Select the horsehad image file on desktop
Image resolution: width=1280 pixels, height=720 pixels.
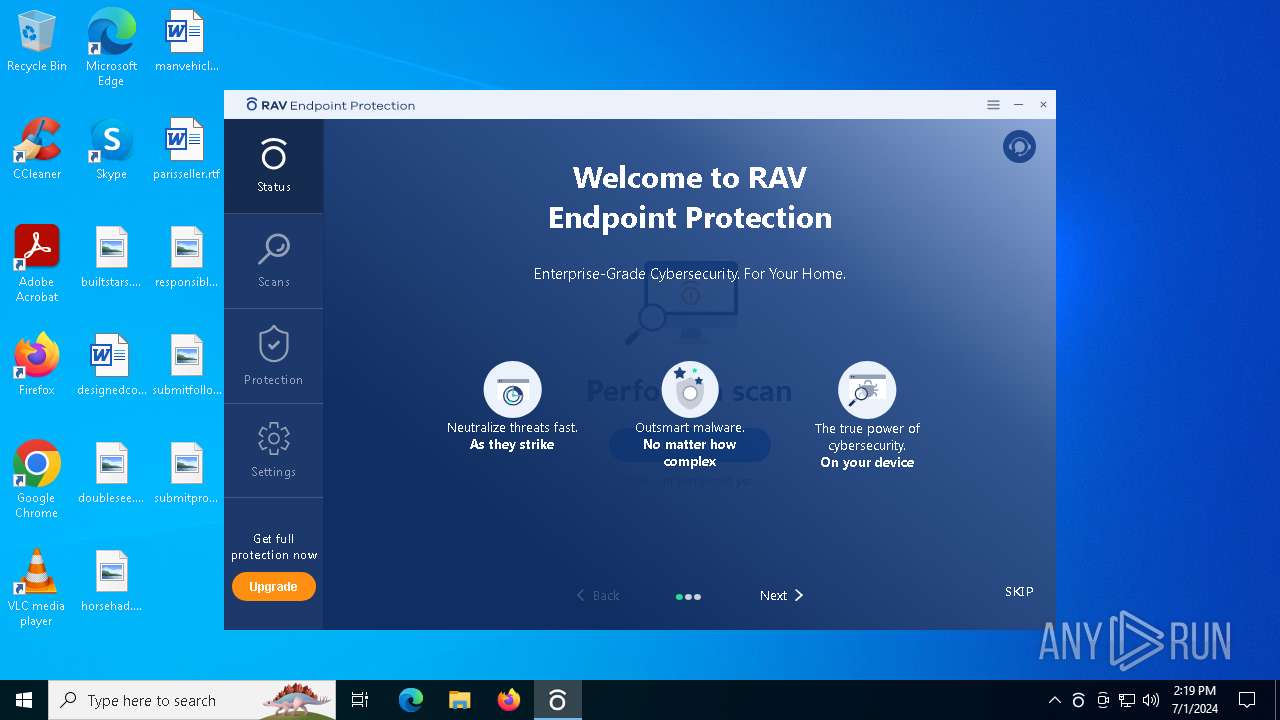pos(111,581)
